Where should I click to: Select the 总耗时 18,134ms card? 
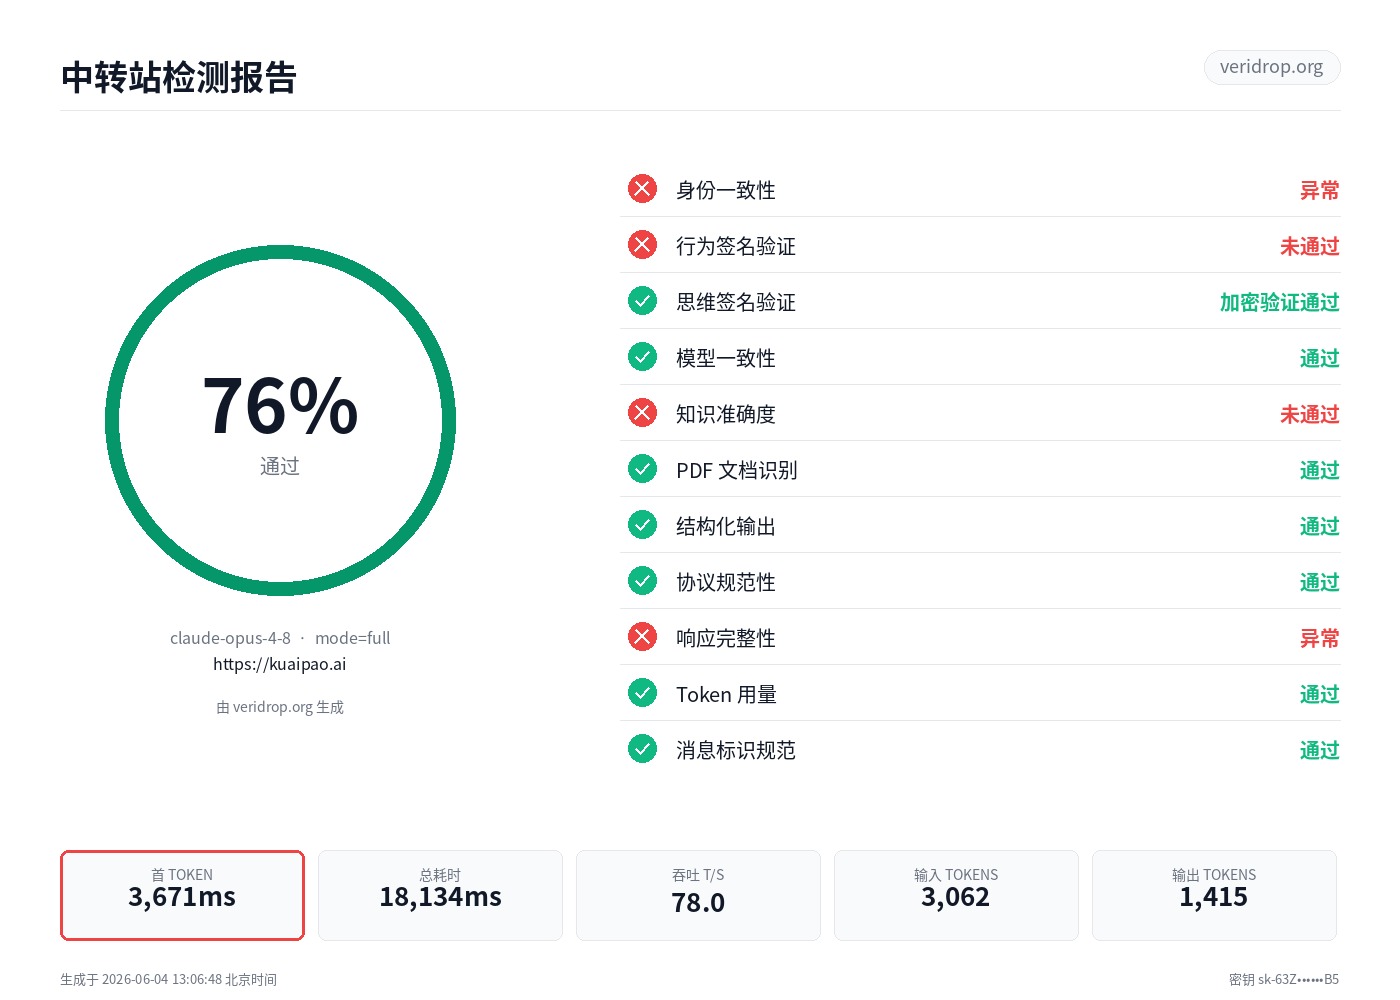[440, 895]
